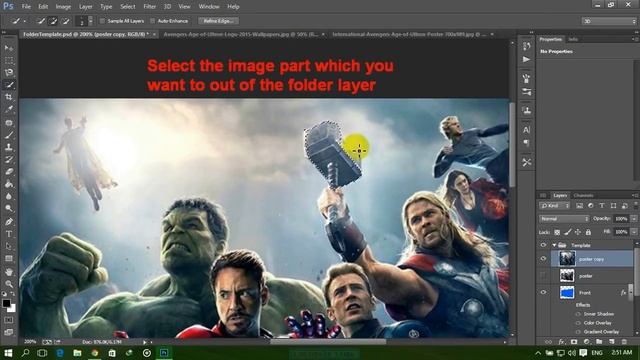Select the Blur tool

tap(9, 196)
